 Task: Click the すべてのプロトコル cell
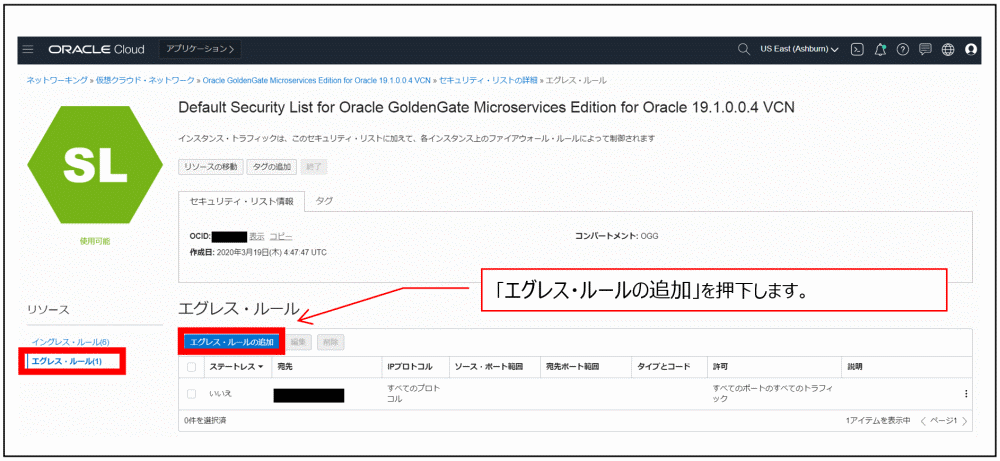click(x=414, y=394)
